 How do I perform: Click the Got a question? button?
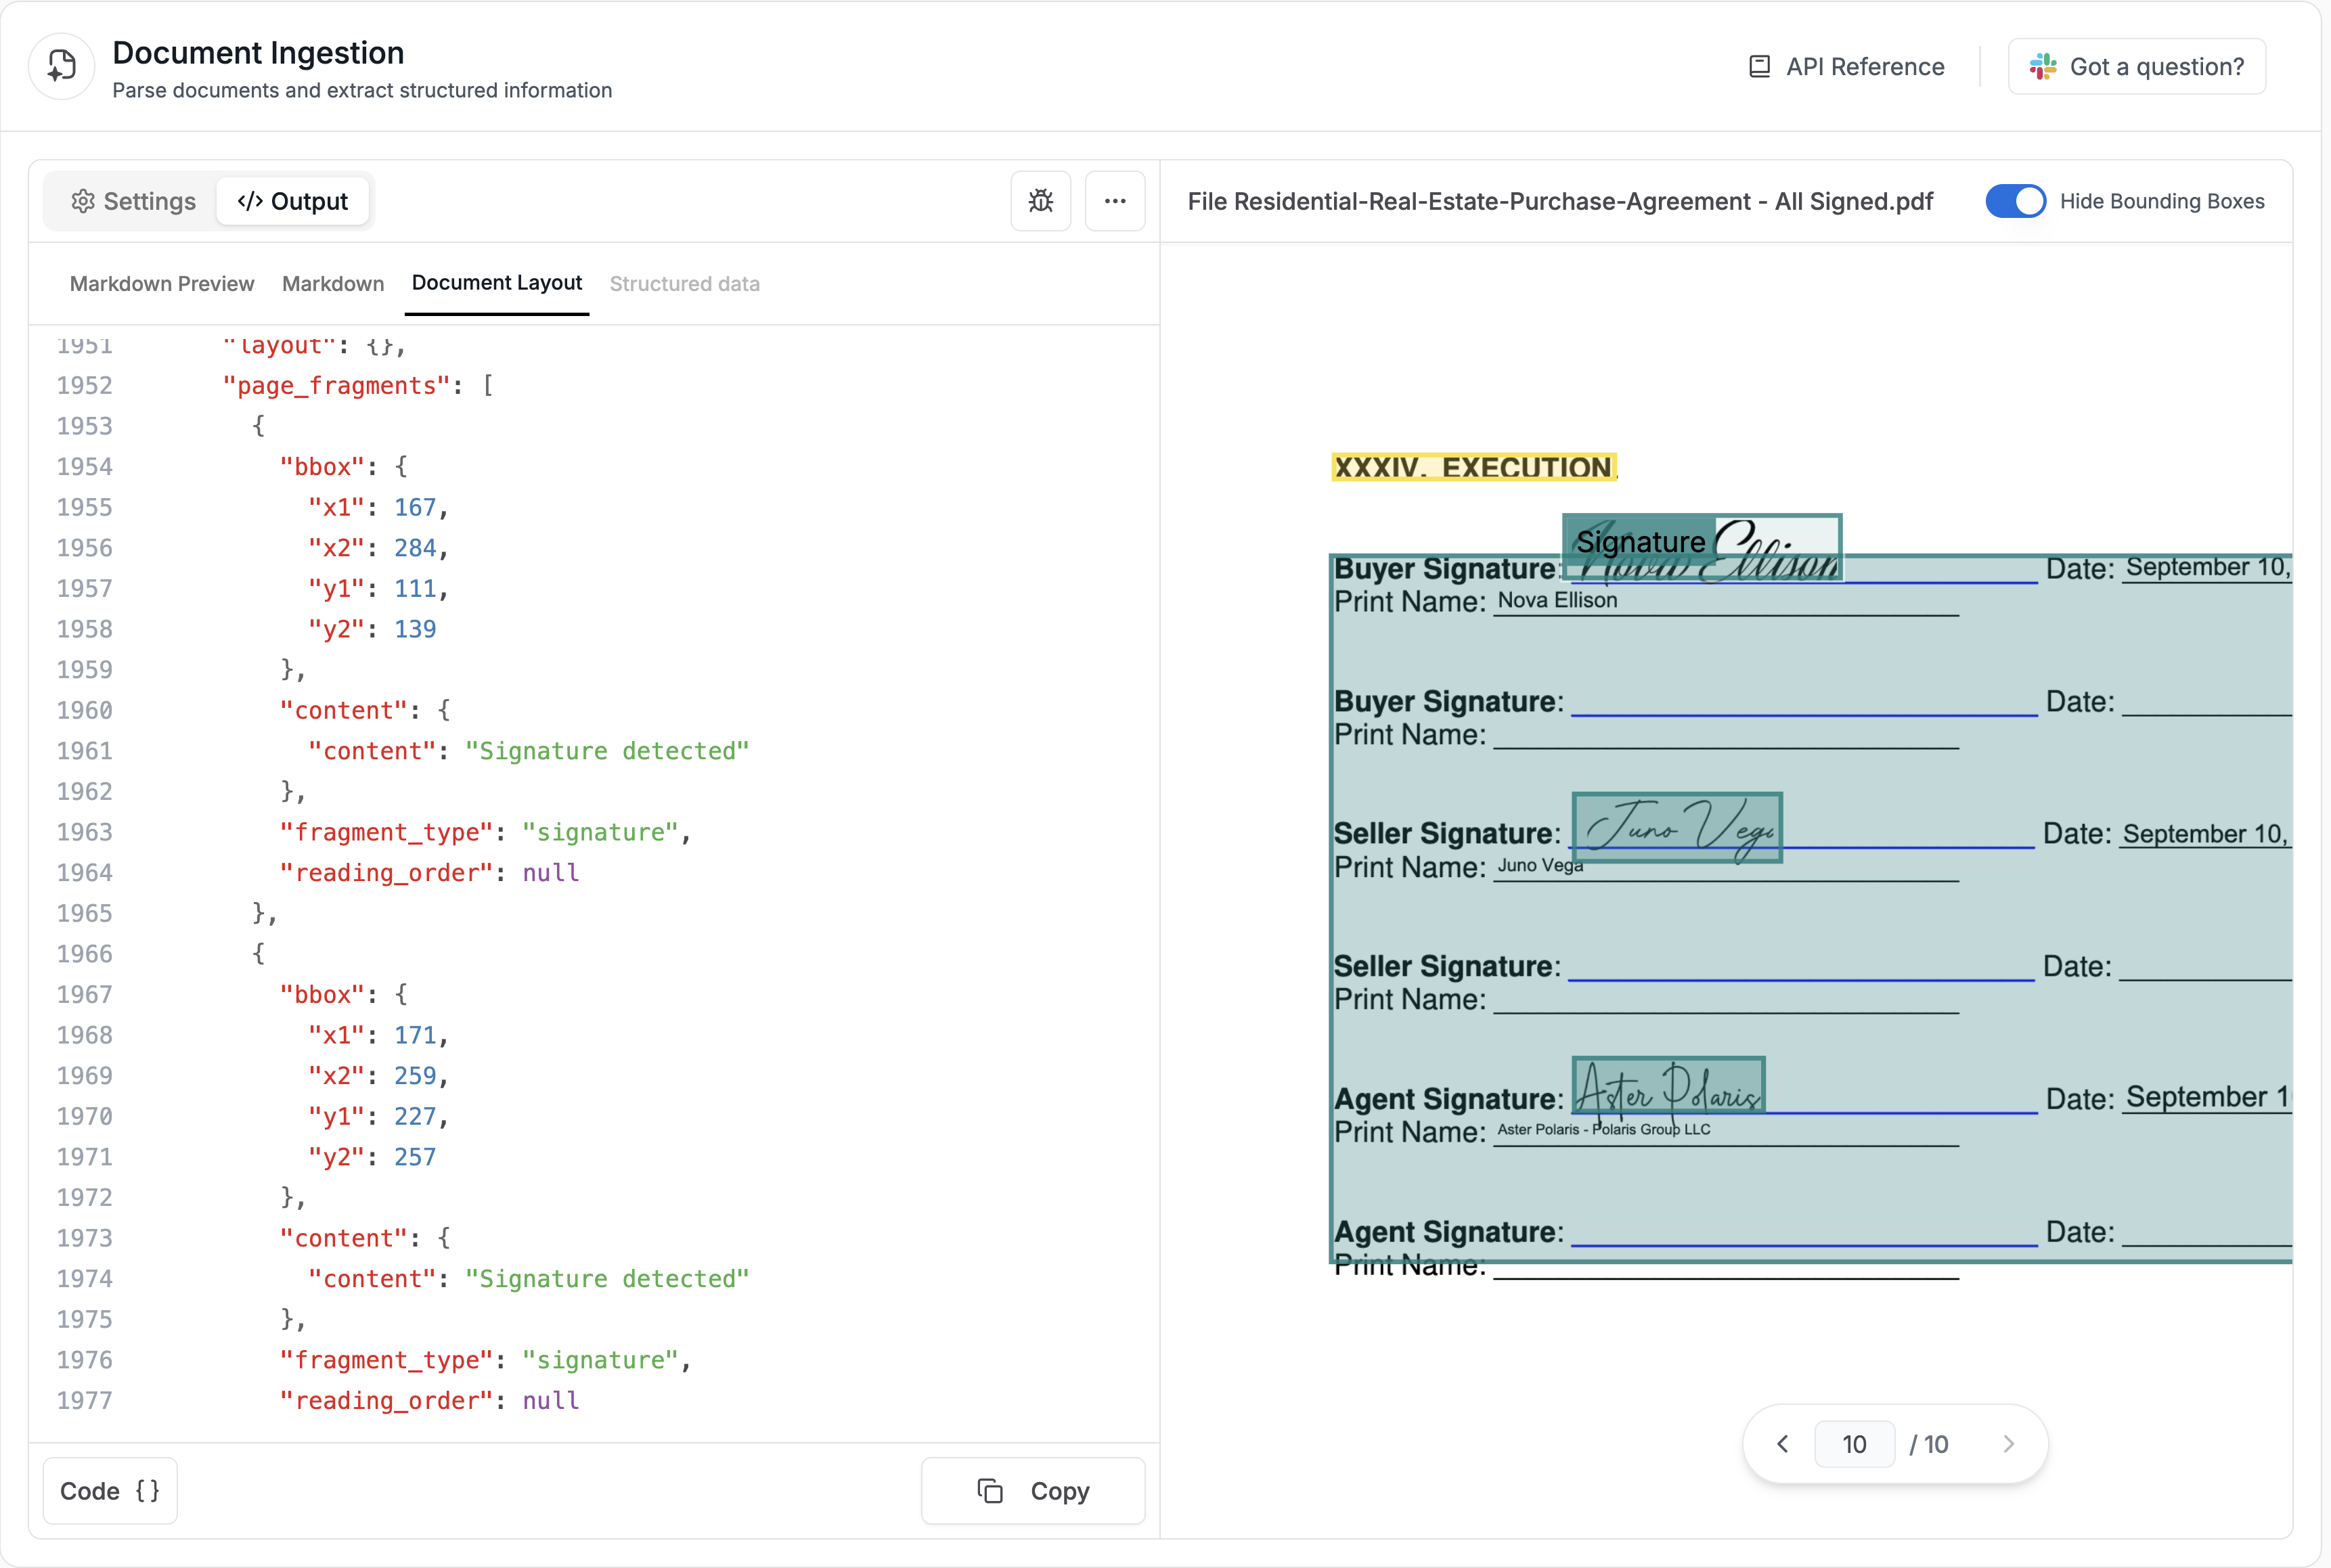point(2136,67)
